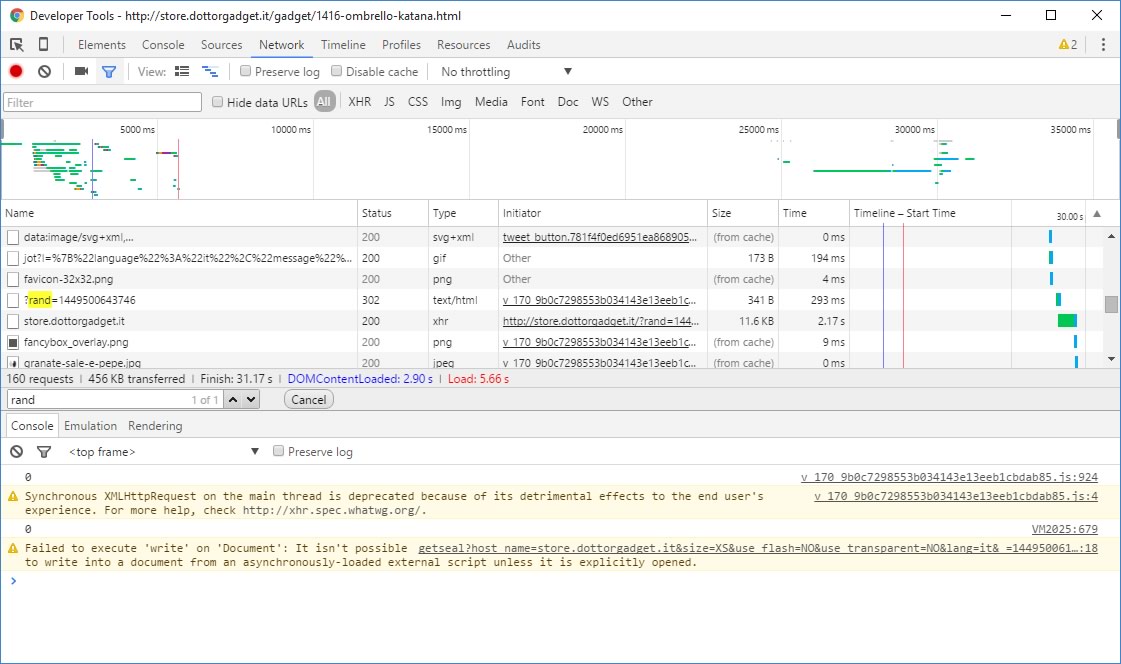Open the Sources tab
This screenshot has width=1121, height=664.
tap(222, 44)
